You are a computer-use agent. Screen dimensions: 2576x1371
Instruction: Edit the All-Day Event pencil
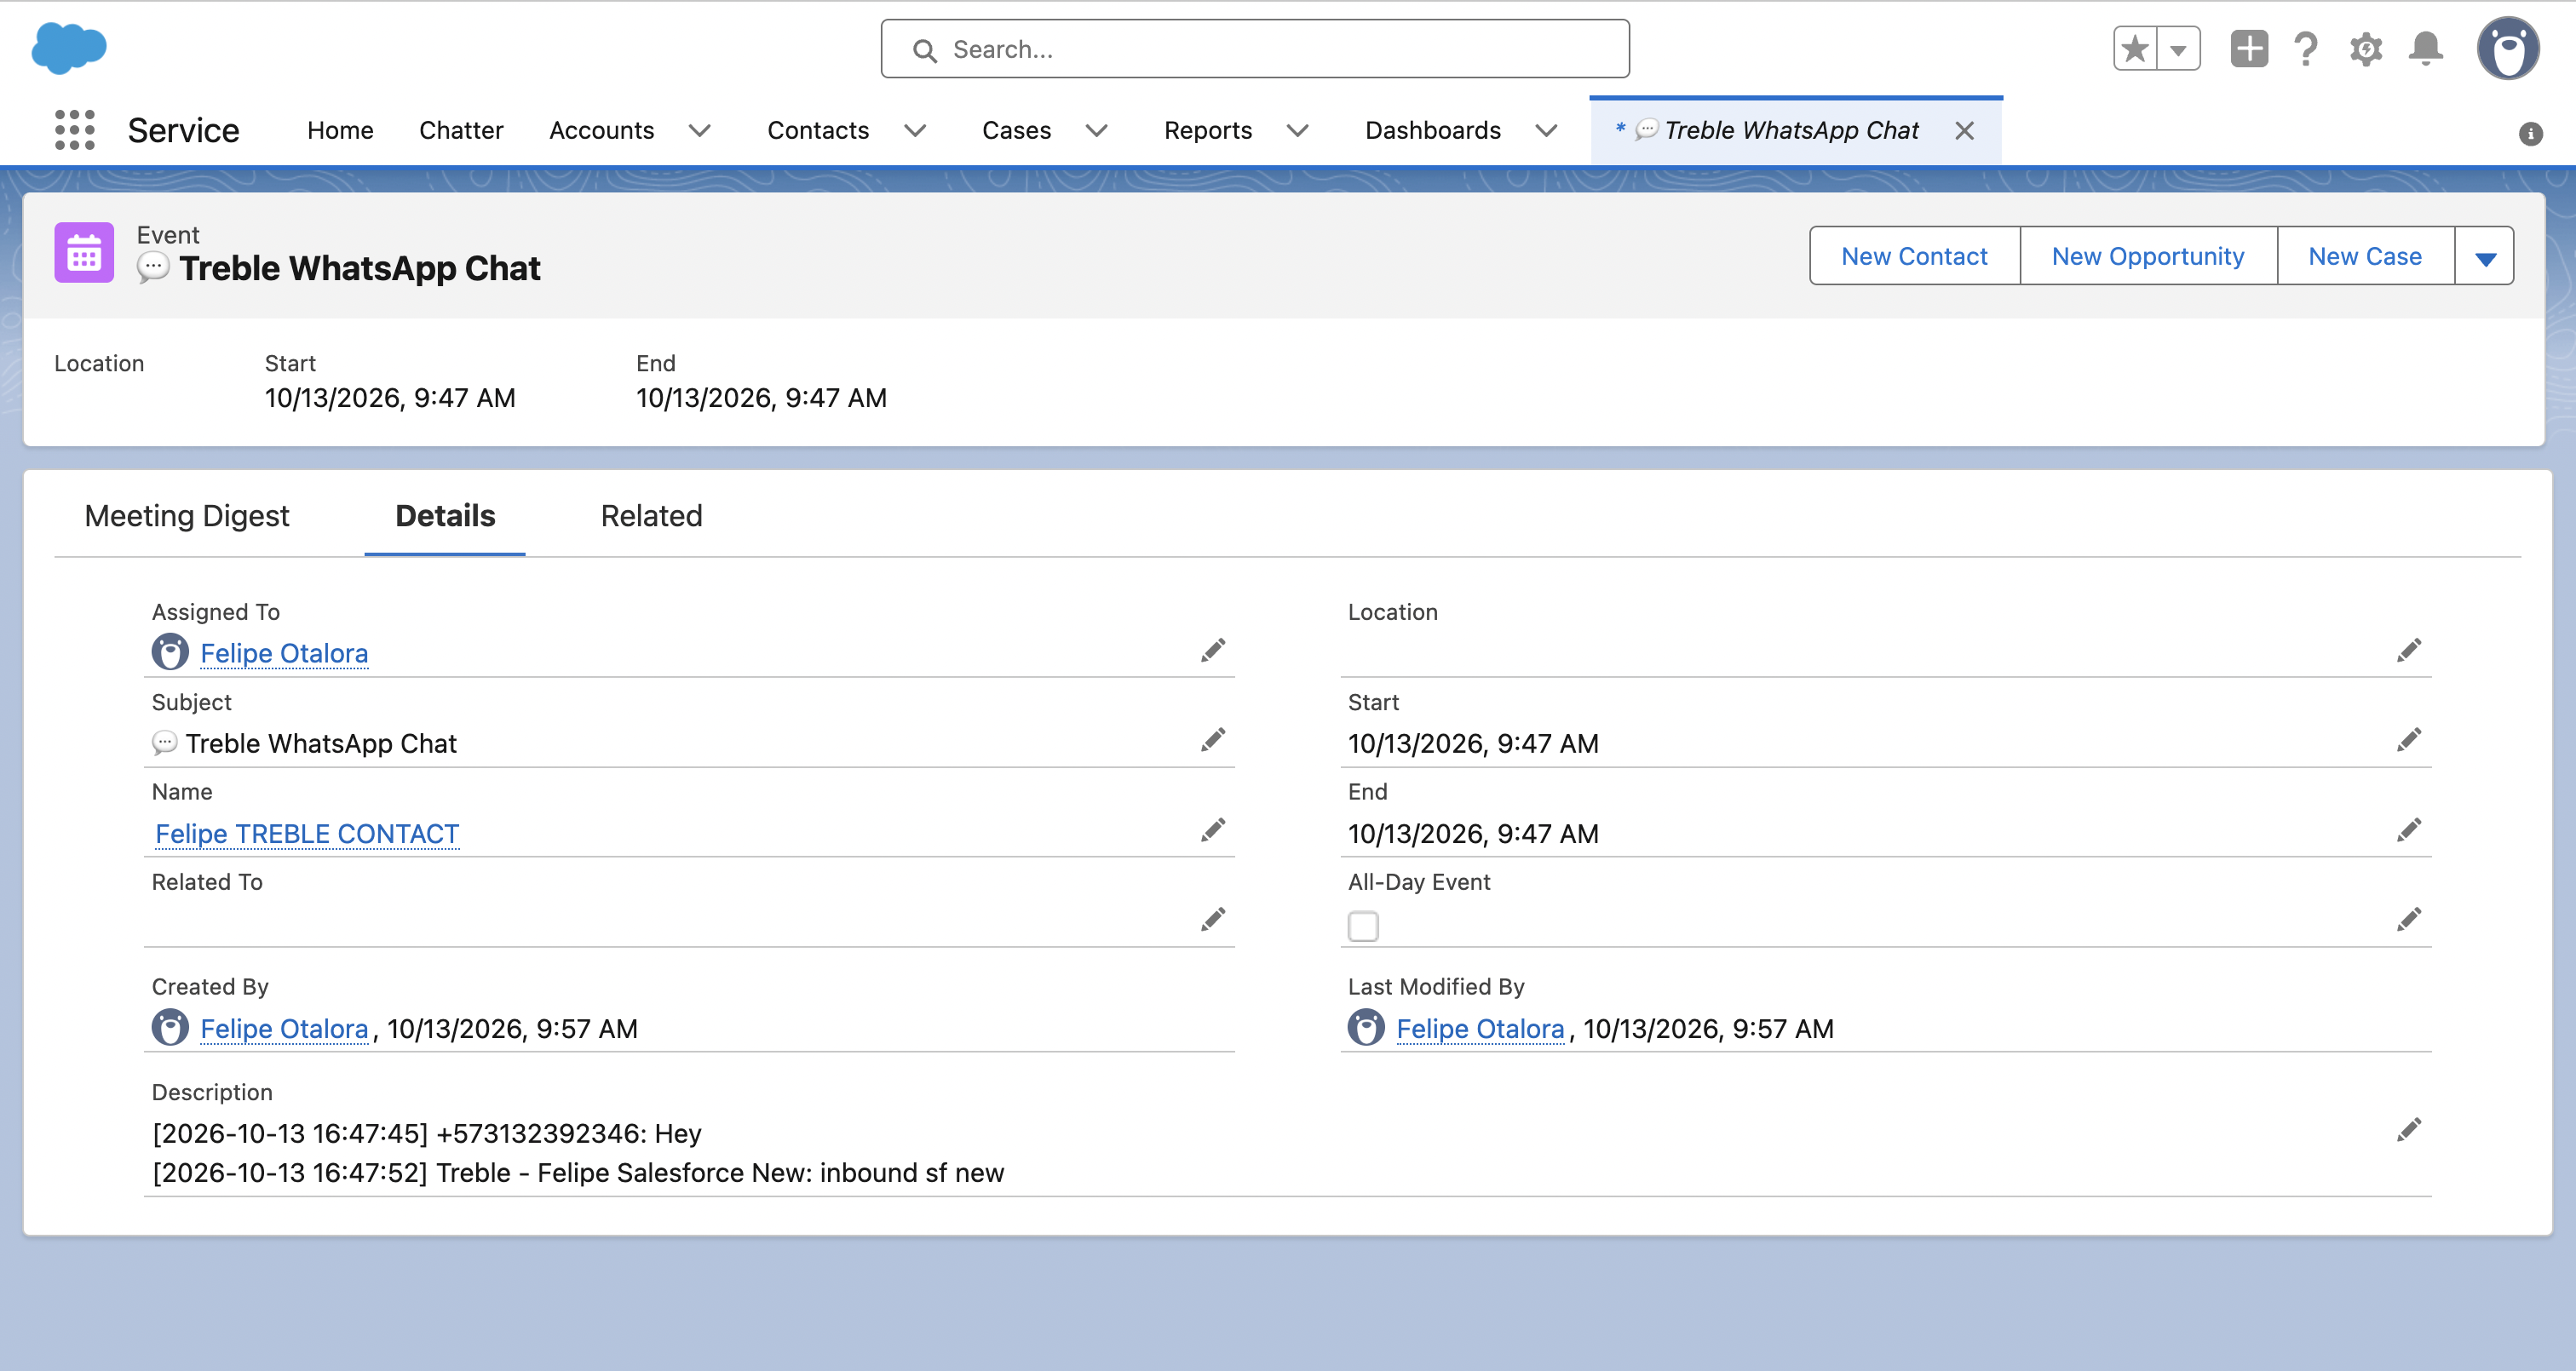point(2409,919)
